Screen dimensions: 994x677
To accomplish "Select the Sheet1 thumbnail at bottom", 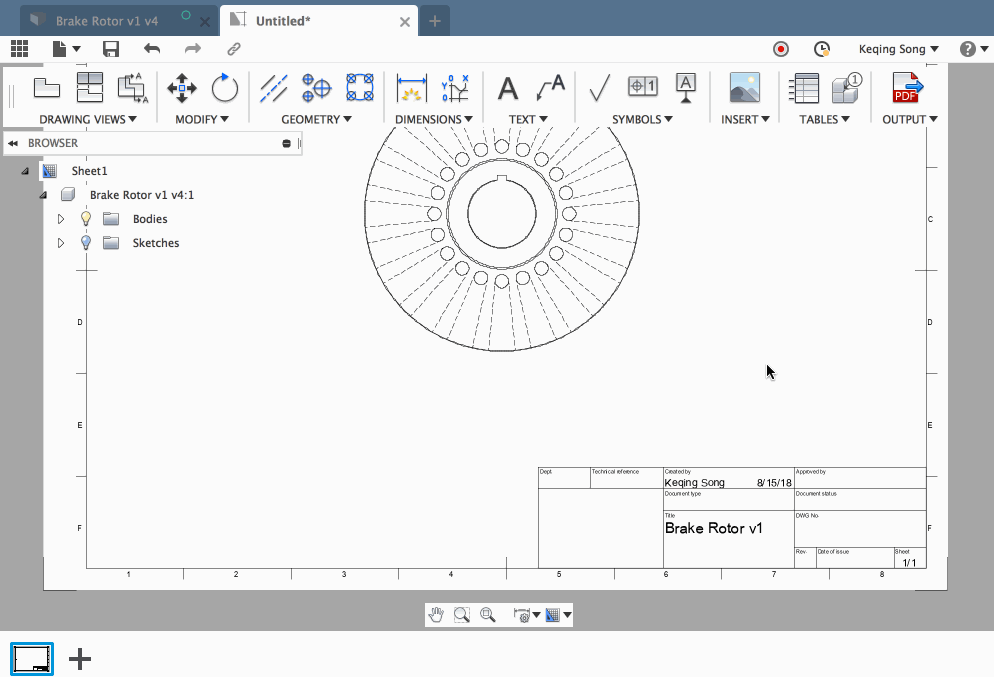I will tap(32, 658).
